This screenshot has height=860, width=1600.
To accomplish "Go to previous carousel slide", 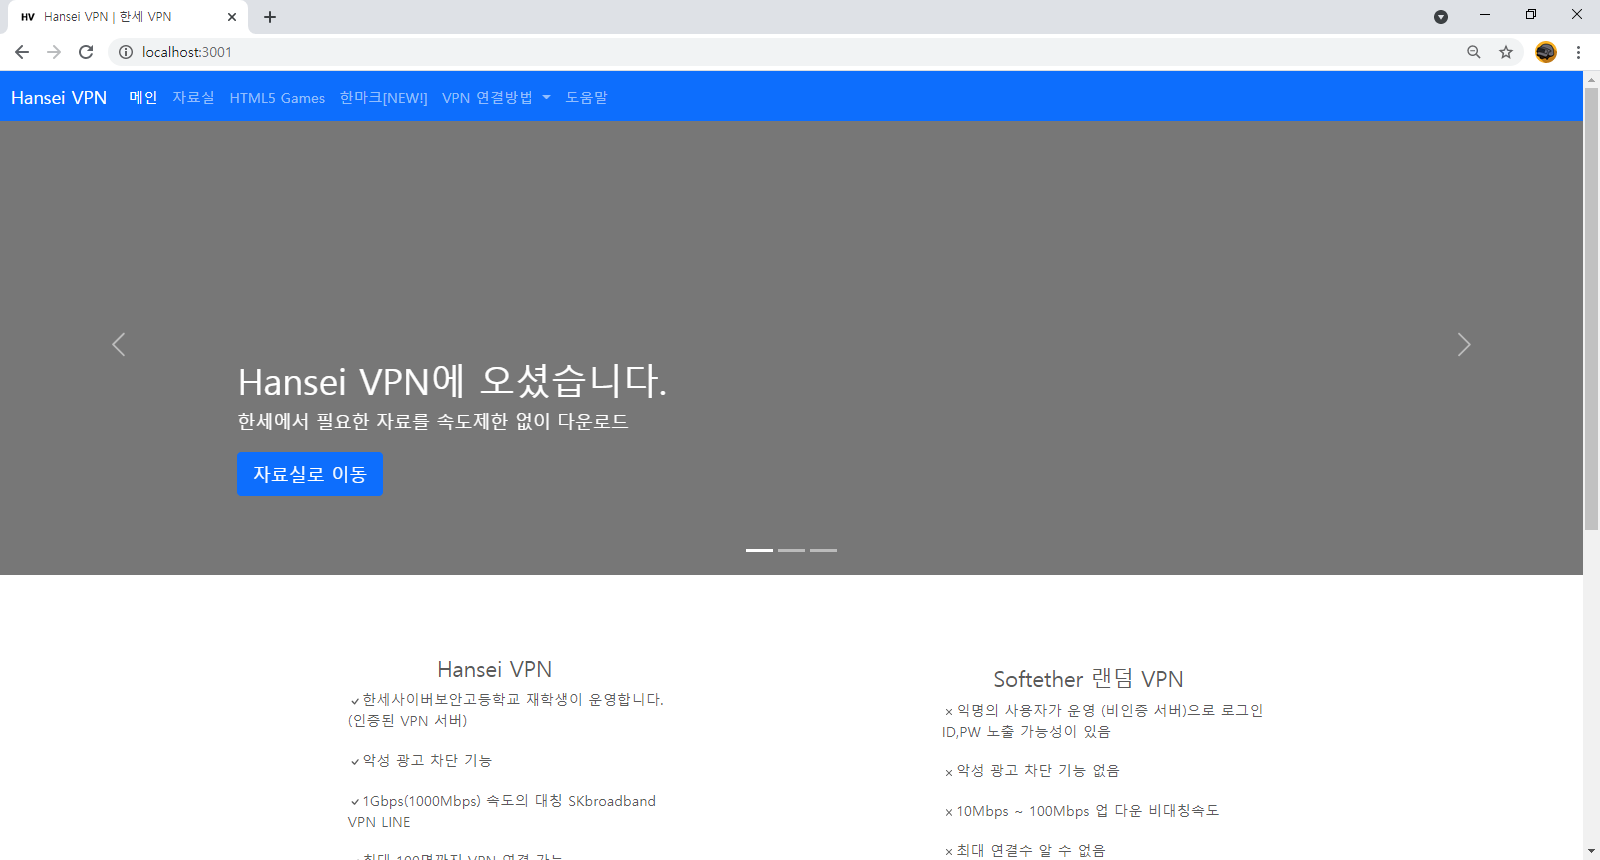I will pyautogui.click(x=119, y=345).
